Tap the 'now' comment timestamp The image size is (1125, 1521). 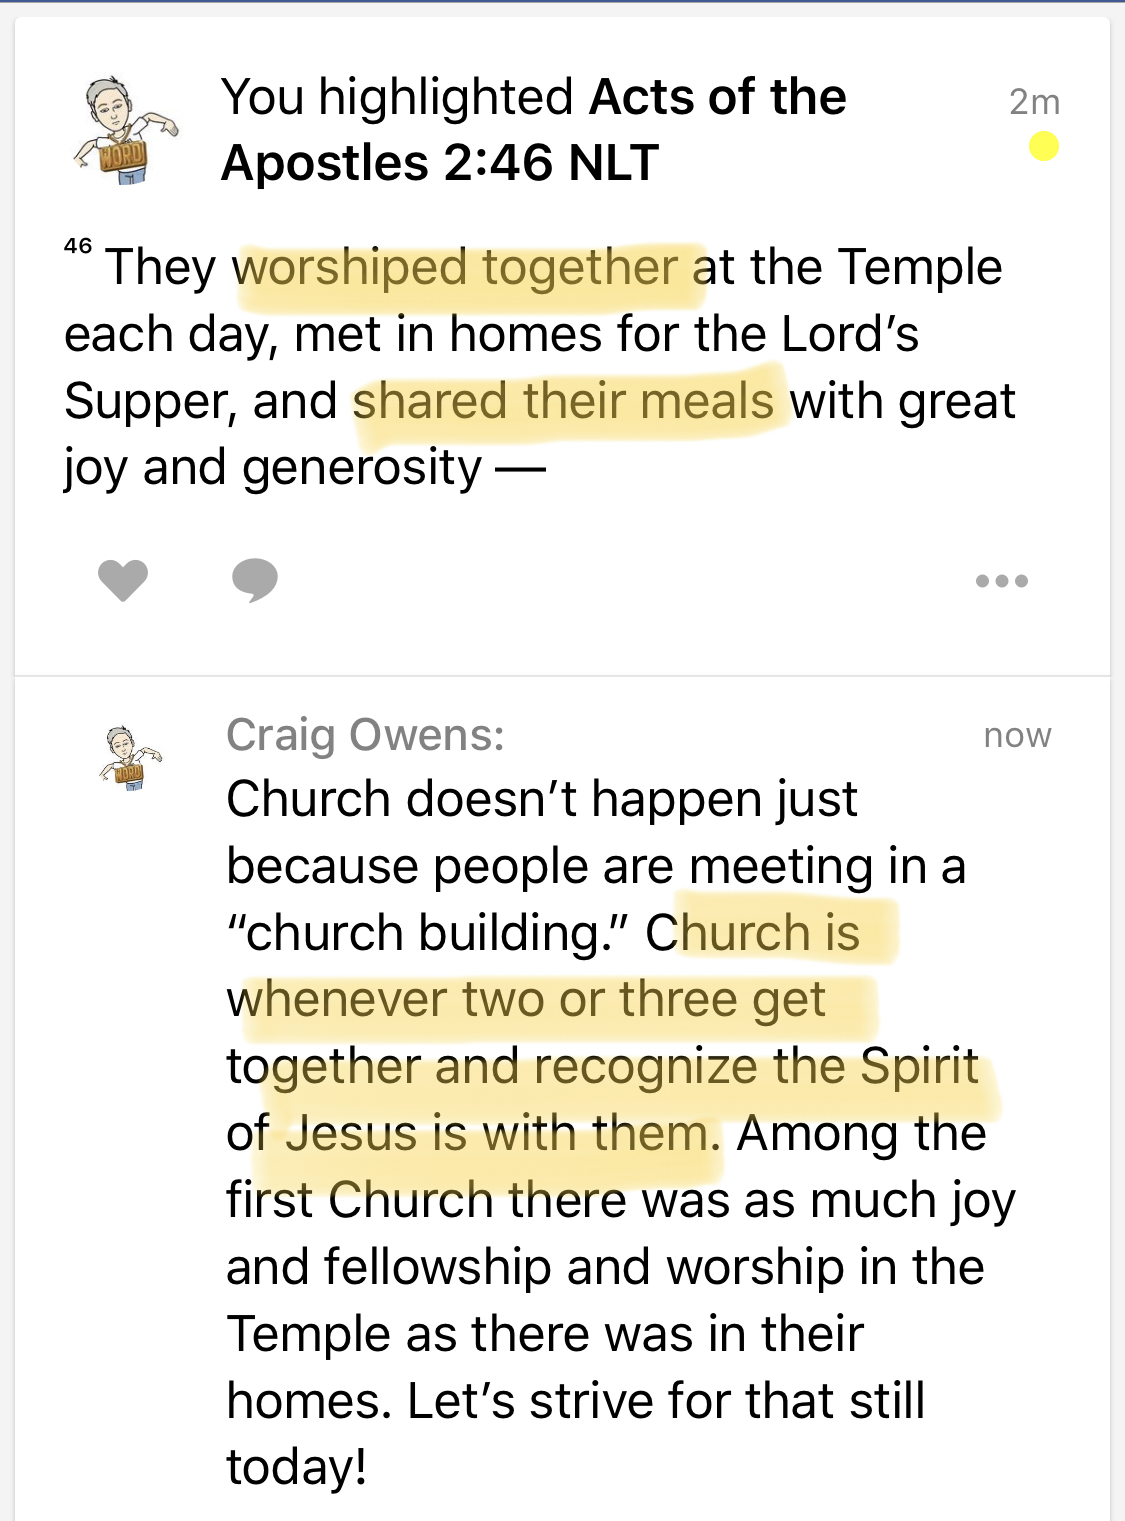click(1017, 735)
